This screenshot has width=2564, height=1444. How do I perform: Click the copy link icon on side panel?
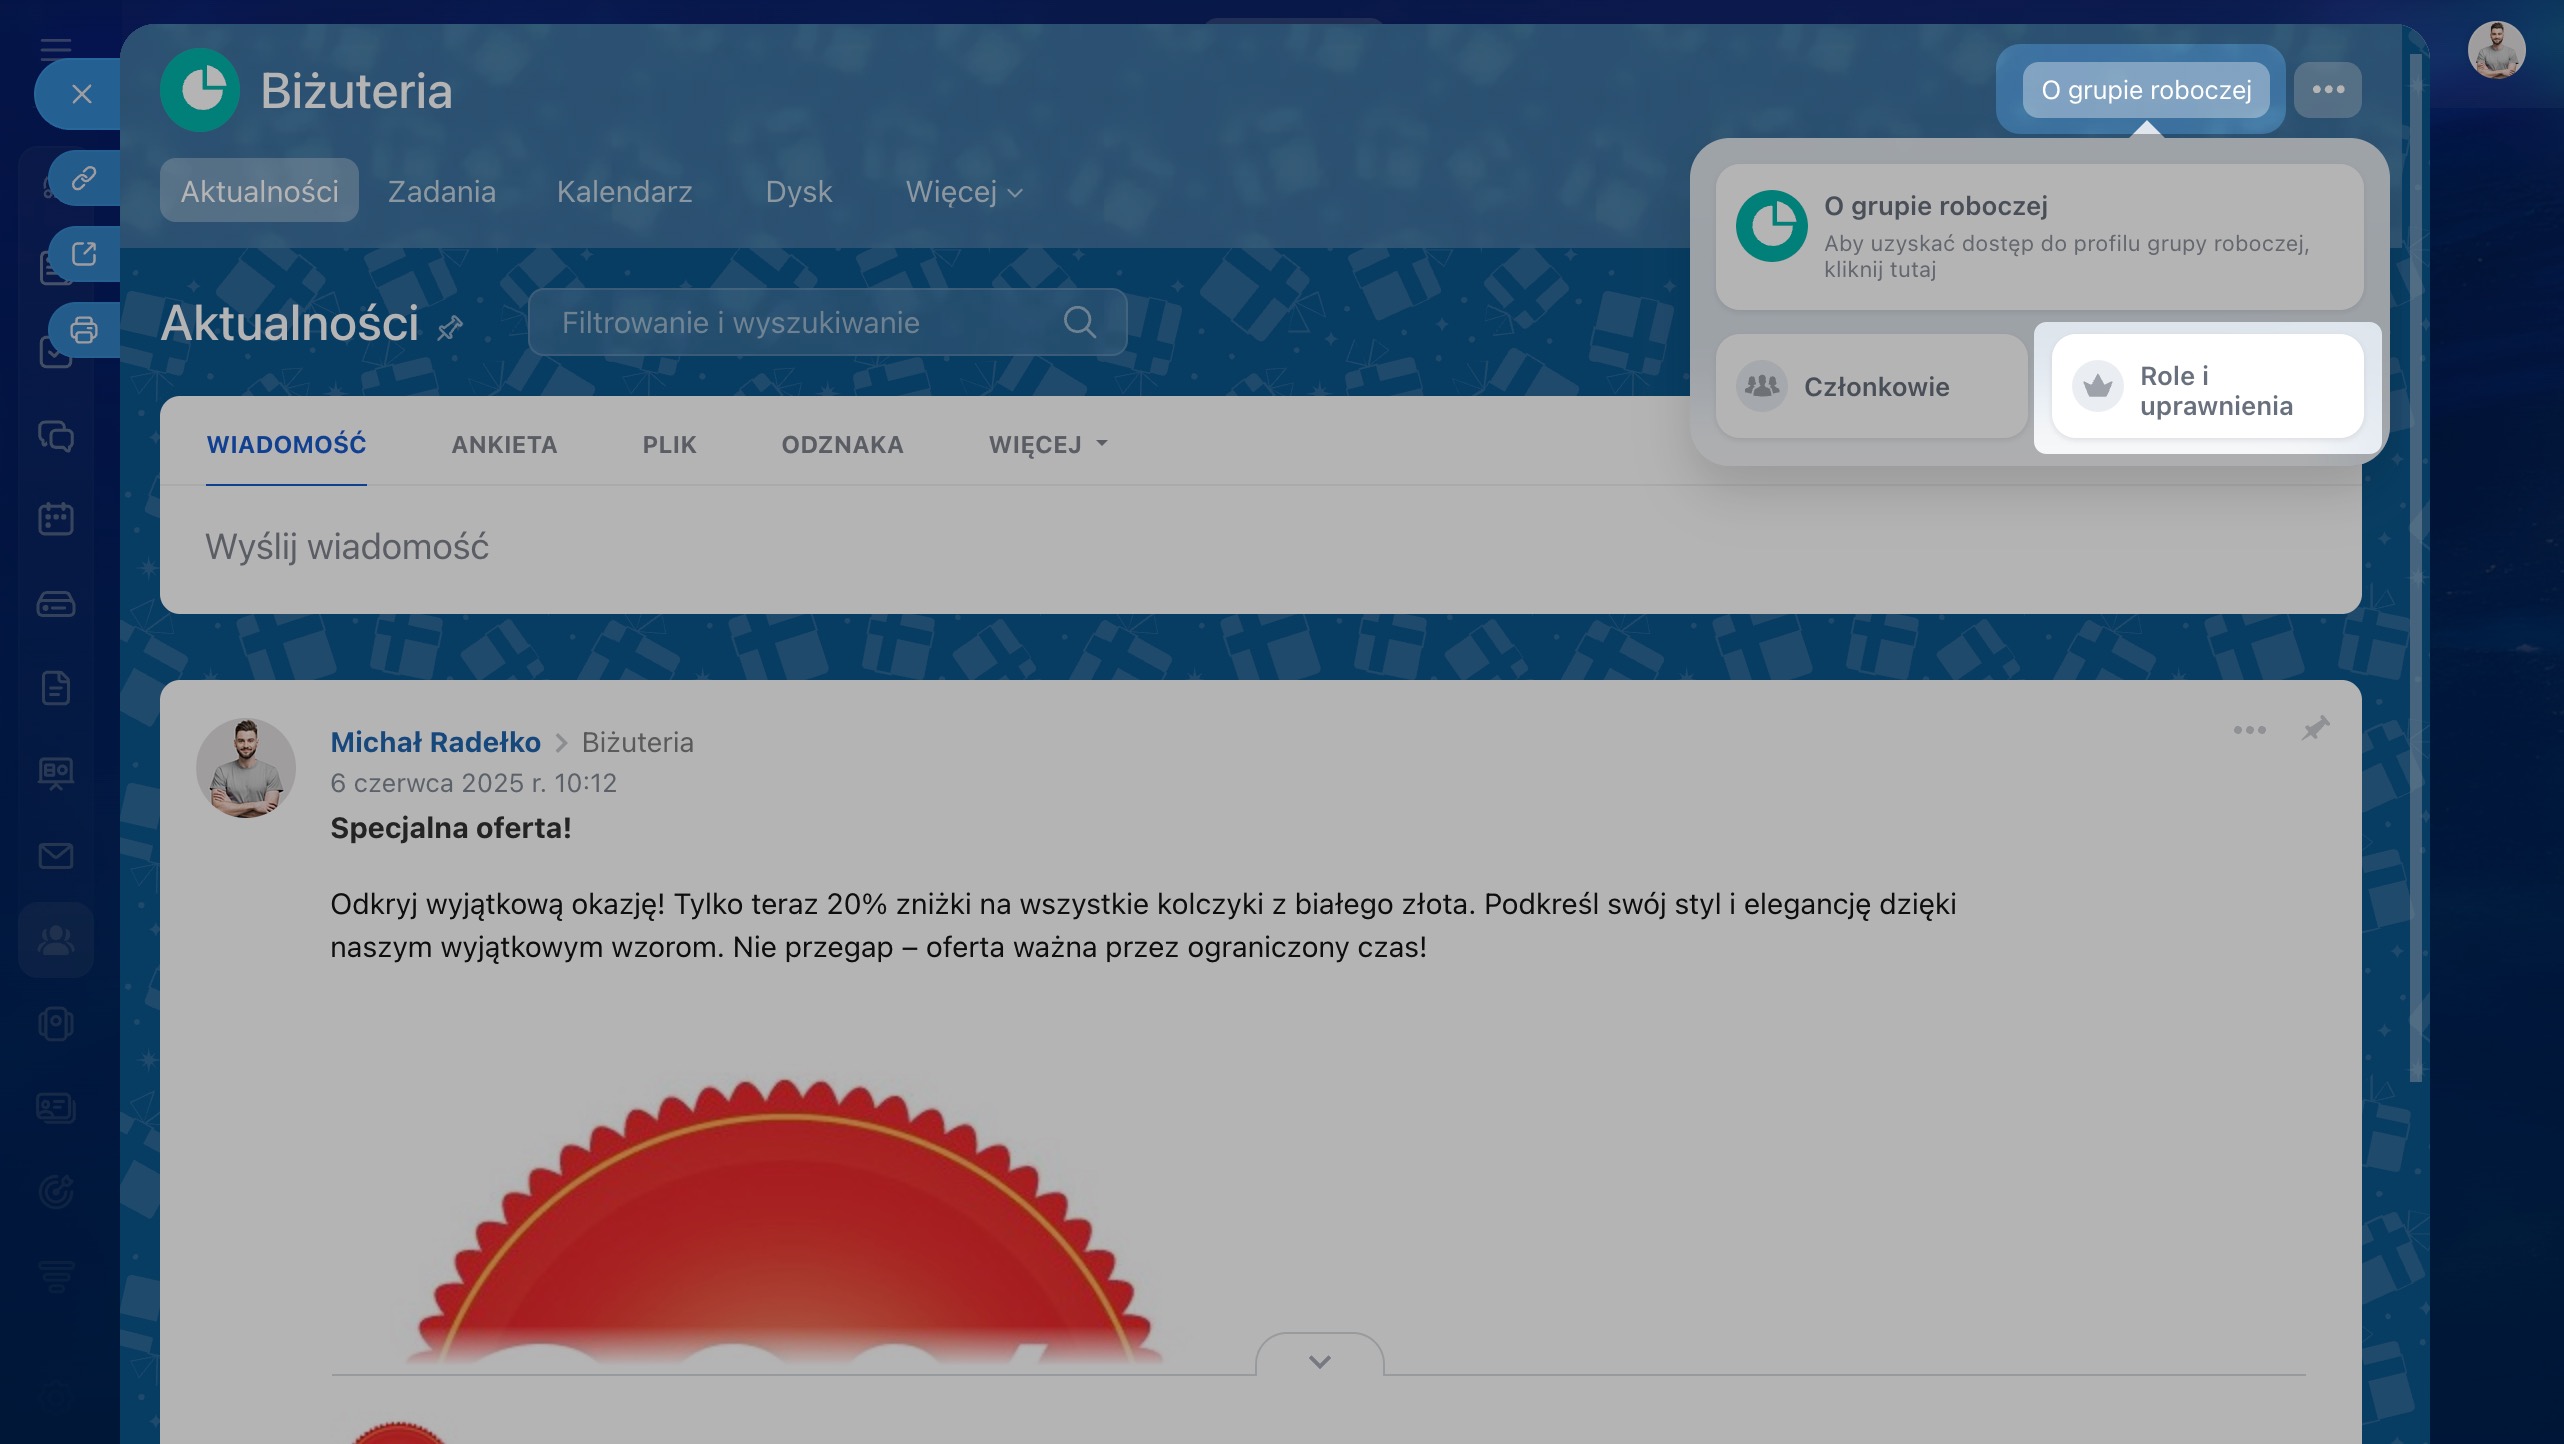pyautogui.click(x=84, y=178)
